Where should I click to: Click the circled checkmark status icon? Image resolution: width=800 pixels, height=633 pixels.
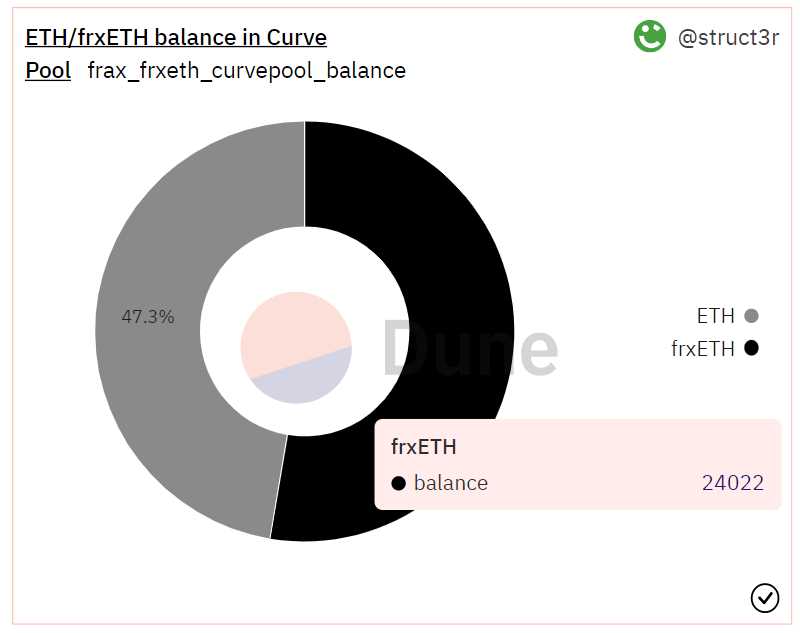pyautogui.click(x=765, y=597)
